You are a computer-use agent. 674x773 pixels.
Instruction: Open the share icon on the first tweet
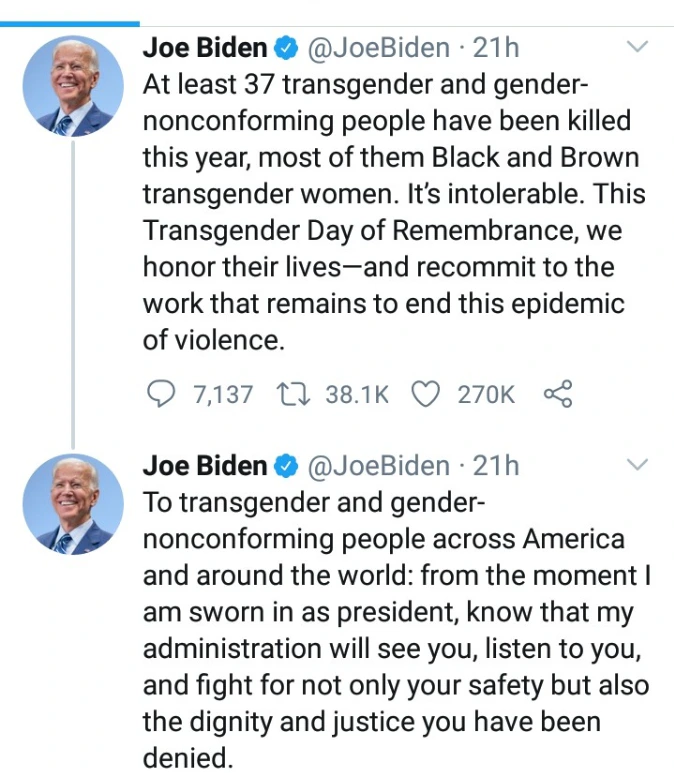click(x=557, y=395)
